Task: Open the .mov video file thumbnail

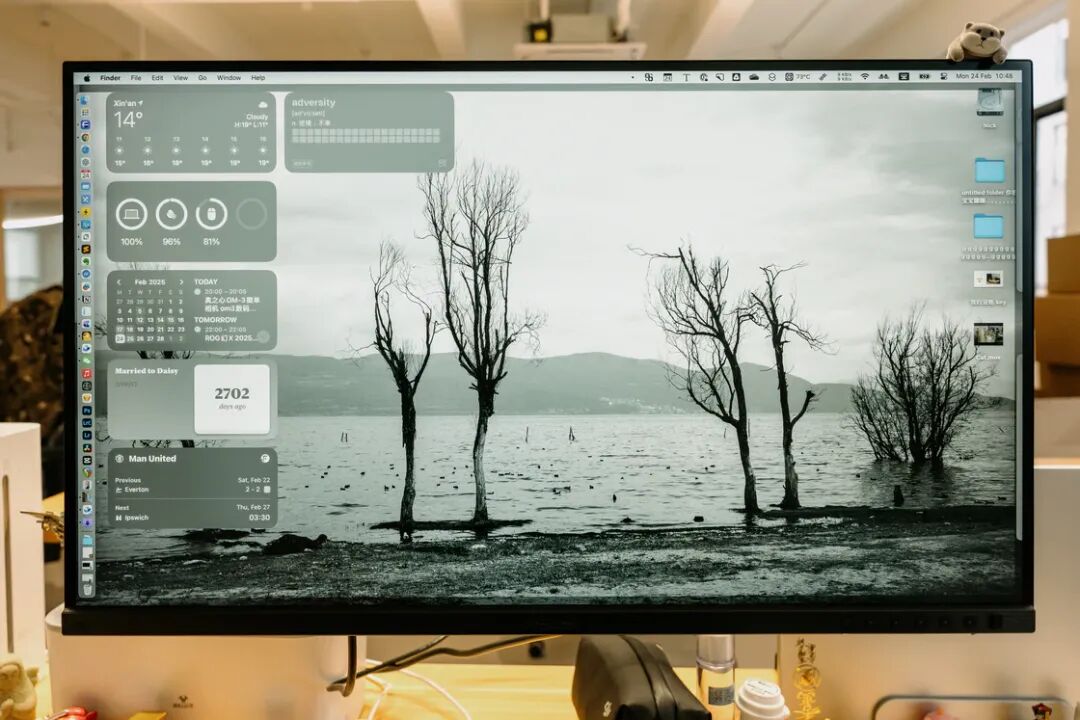Action: click(988, 334)
